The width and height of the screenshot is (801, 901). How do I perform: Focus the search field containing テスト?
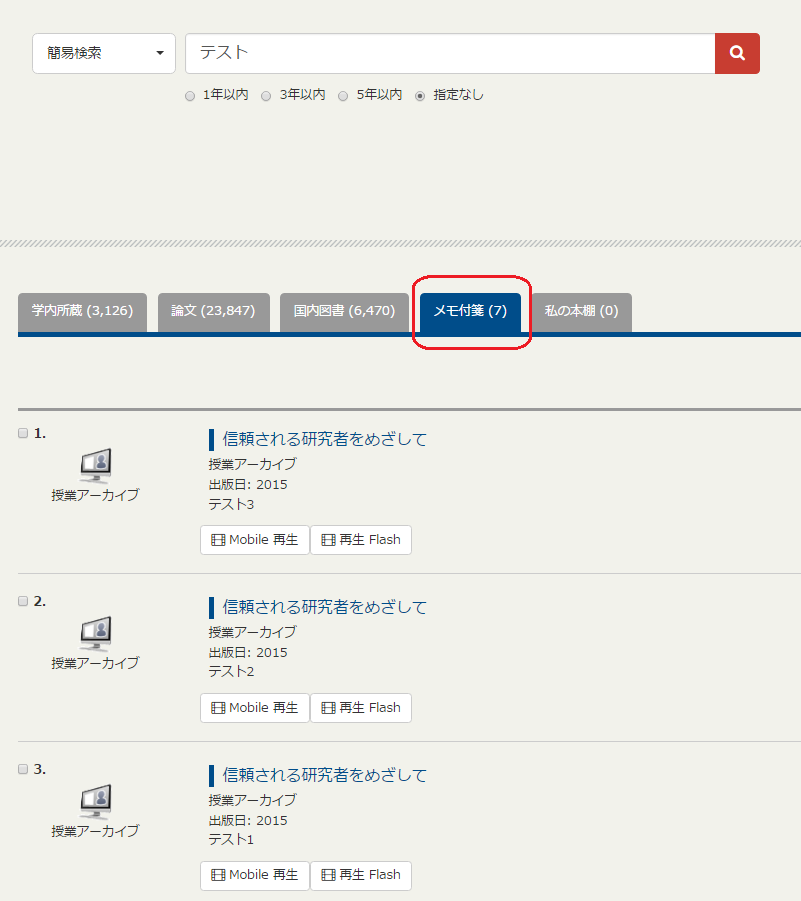[x=450, y=53]
